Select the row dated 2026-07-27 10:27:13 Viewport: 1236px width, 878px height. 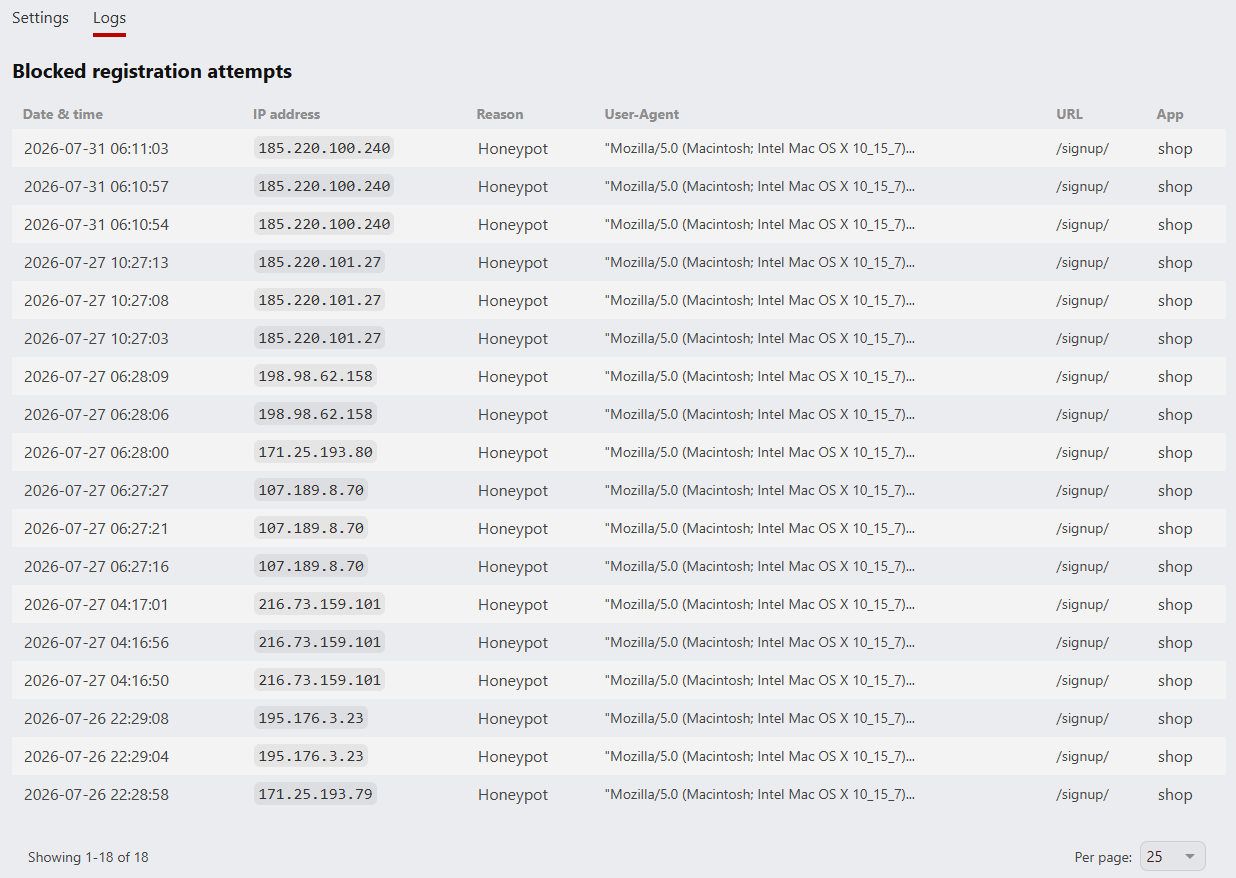click(x=618, y=262)
